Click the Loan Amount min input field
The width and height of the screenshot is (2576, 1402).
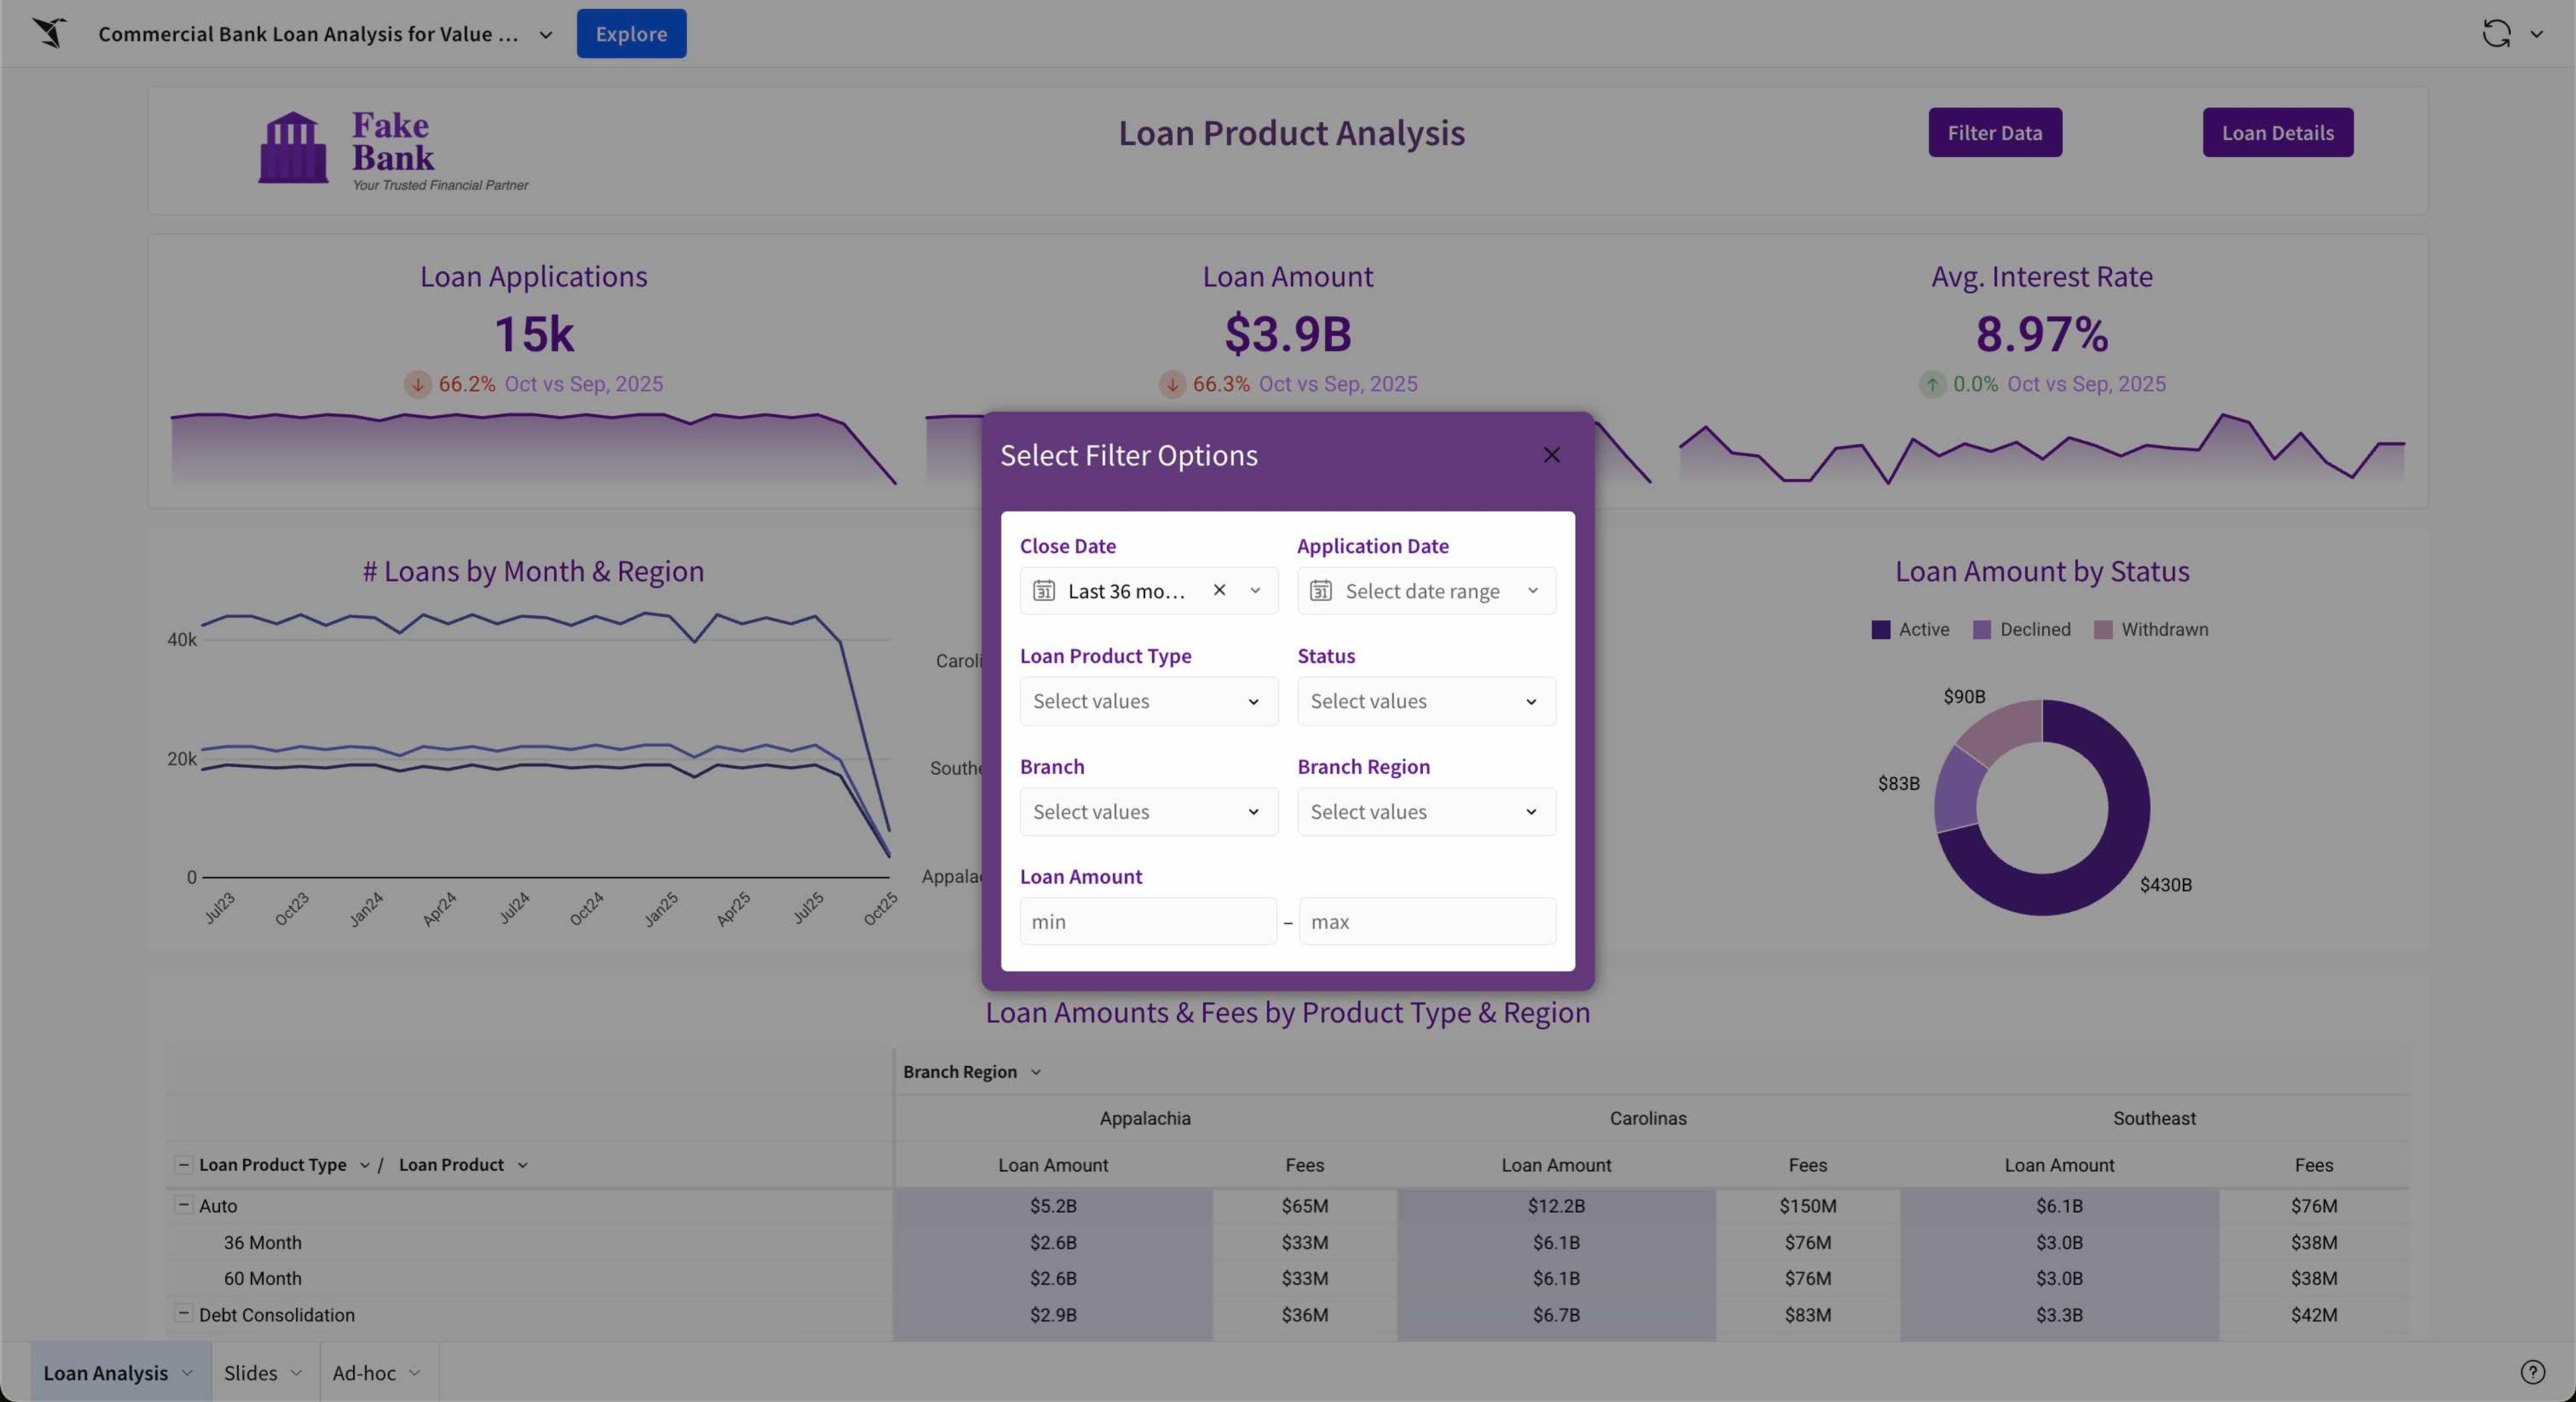pos(1148,921)
